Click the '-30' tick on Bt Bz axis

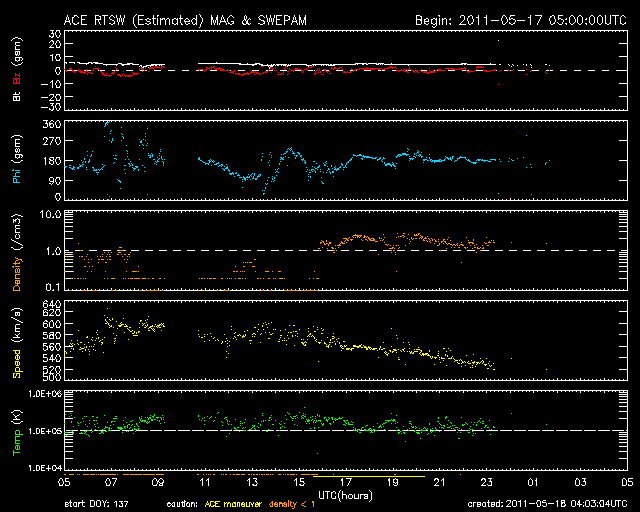click(x=52, y=107)
